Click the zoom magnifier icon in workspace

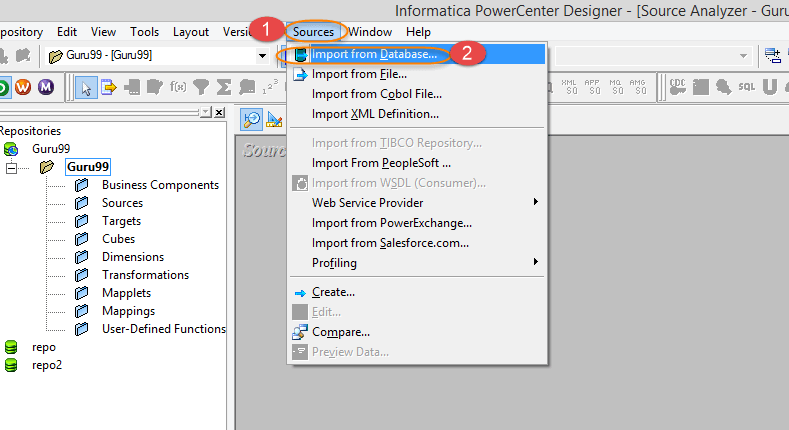click(x=251, y=120)
